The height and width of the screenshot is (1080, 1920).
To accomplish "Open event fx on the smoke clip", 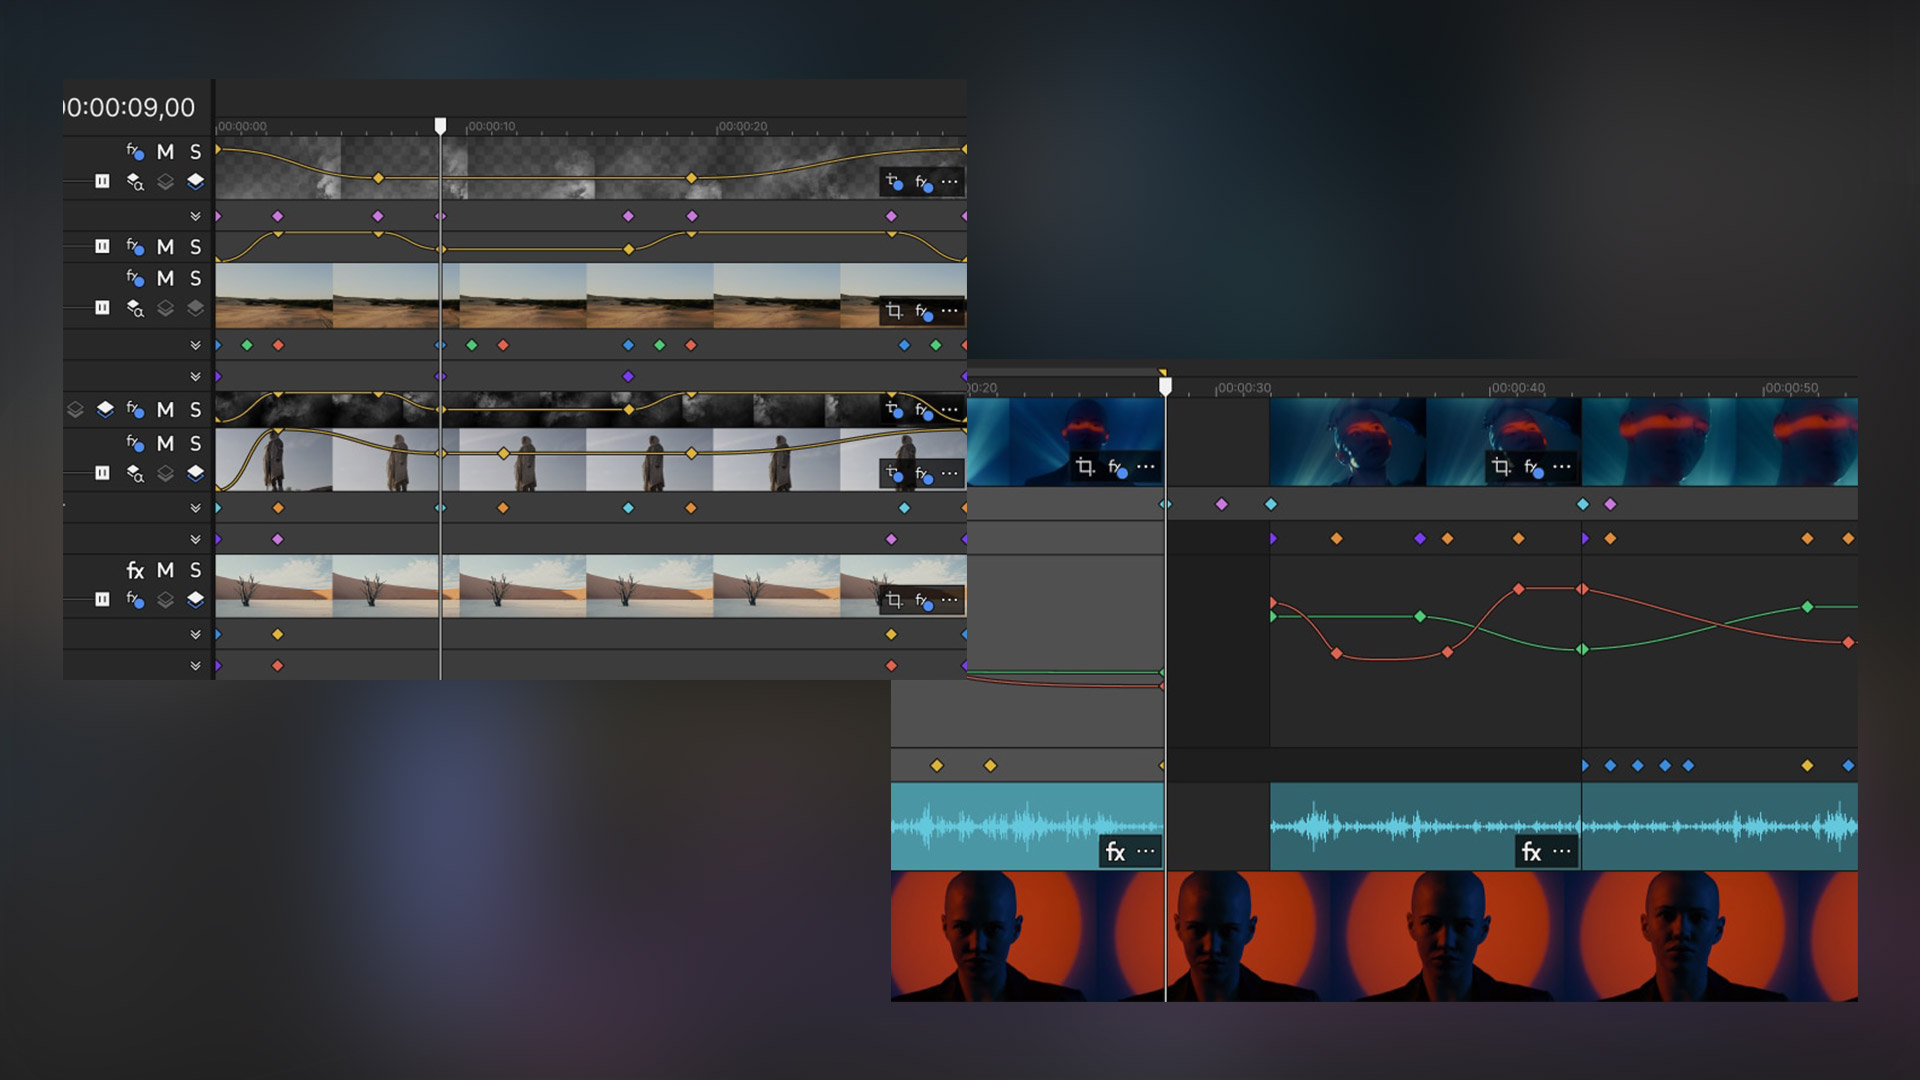I will coord(923,182).
